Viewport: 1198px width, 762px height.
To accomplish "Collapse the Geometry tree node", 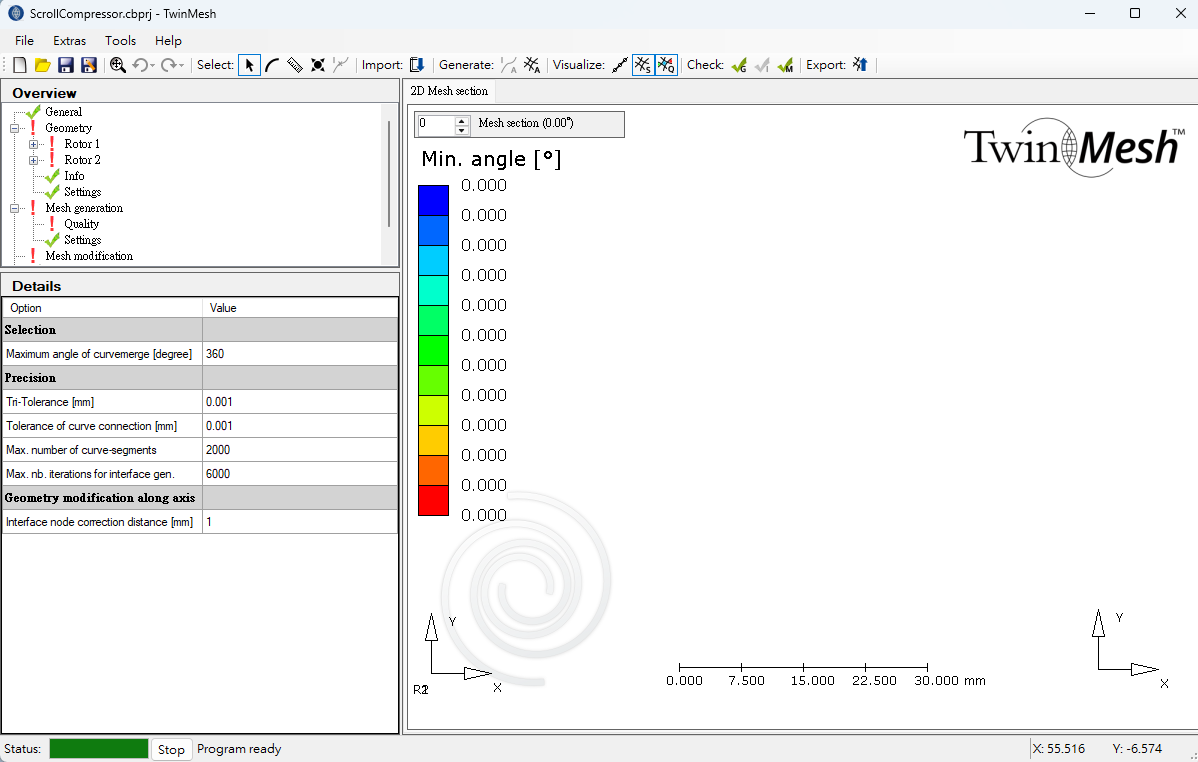I will pos(15,128).
